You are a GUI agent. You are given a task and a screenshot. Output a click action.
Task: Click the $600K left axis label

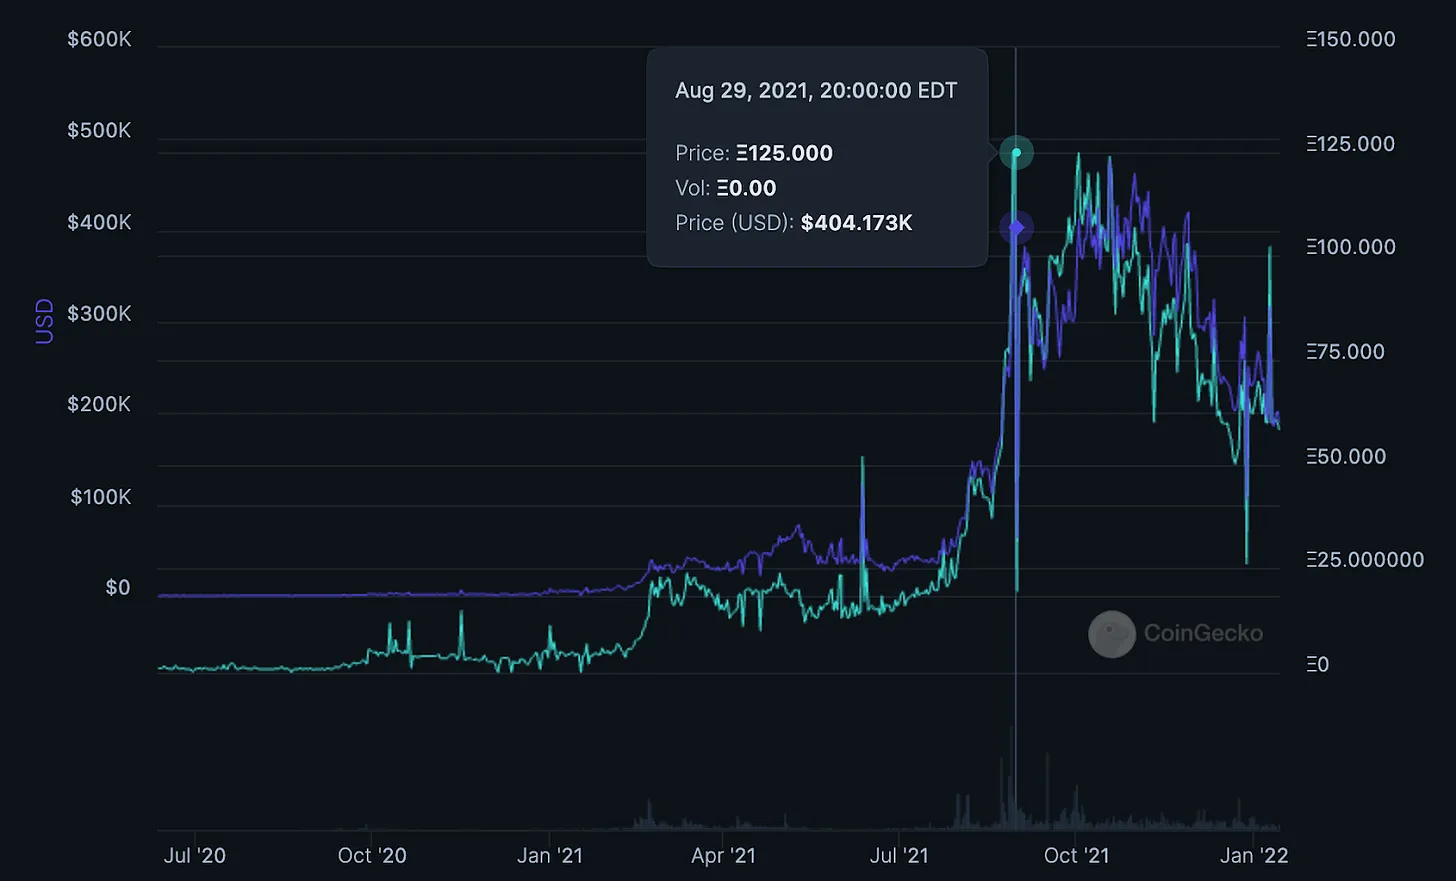point(99,39)
